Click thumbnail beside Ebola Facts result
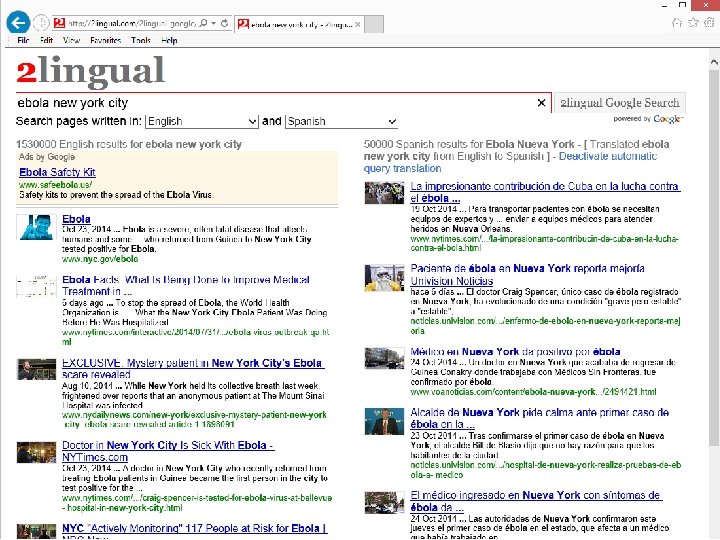The height and width of the screenshot is (540, 720). point(36,287)
